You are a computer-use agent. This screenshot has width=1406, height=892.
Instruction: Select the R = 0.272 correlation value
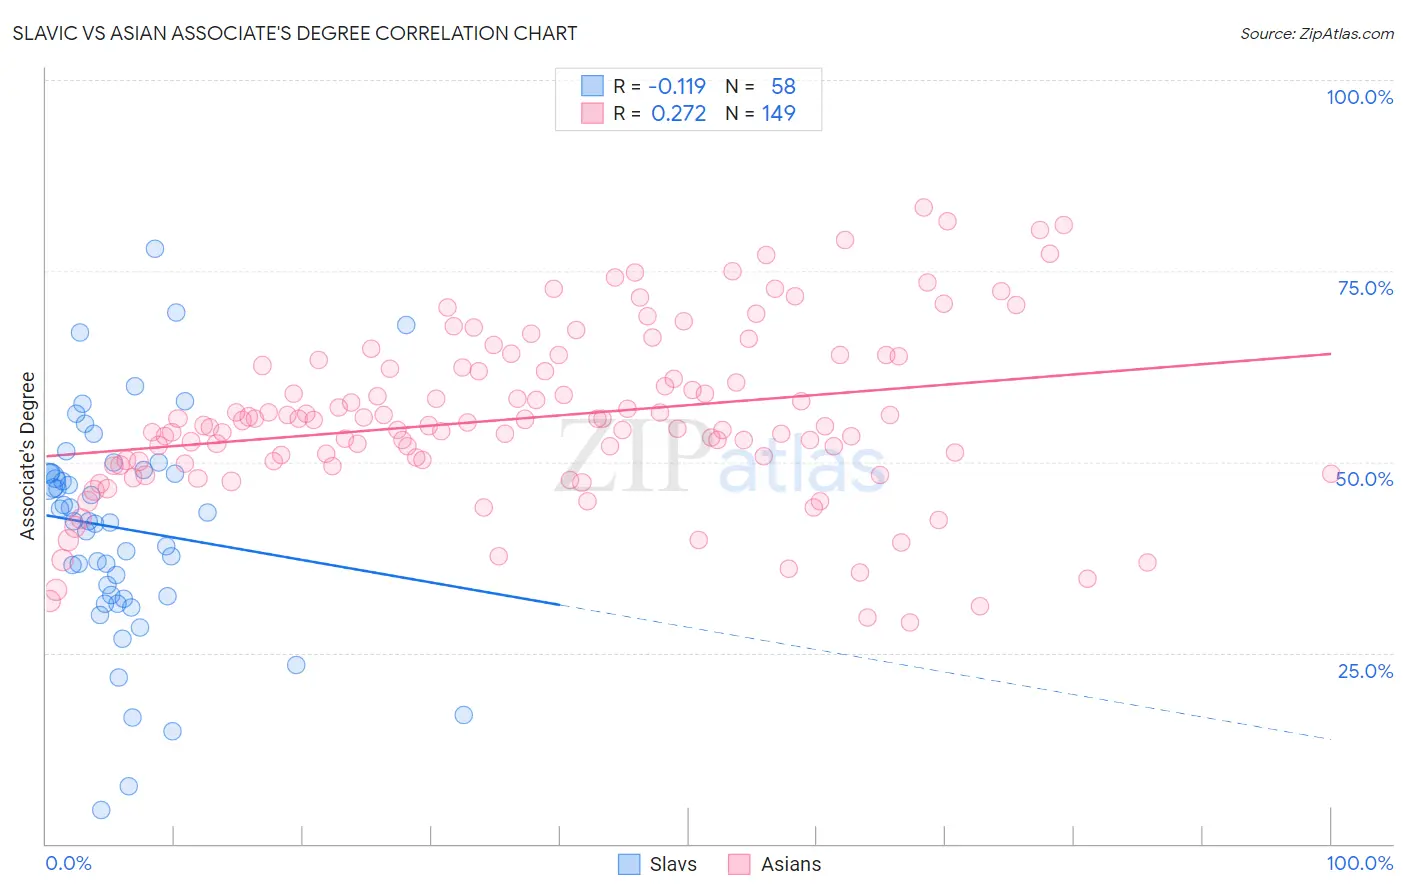[x=660, y=113]
